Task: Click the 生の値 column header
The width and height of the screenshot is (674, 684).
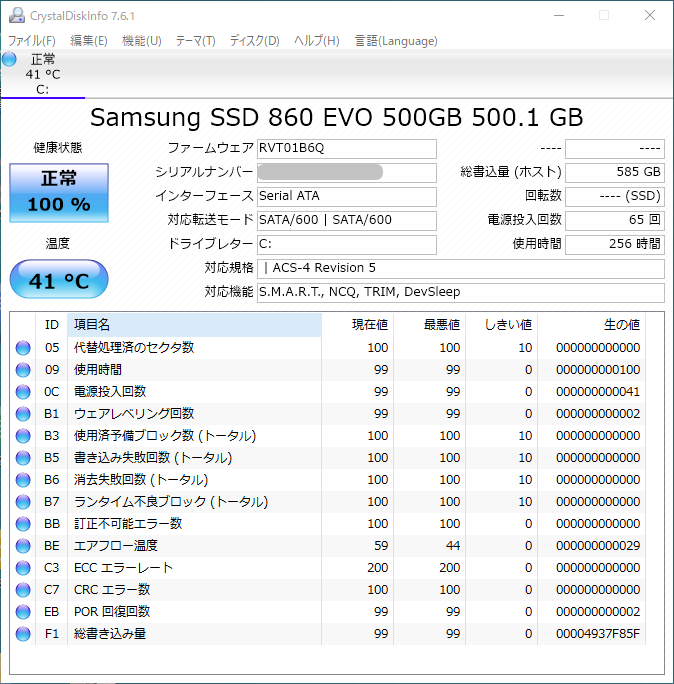Action: [x=592, y=325]
